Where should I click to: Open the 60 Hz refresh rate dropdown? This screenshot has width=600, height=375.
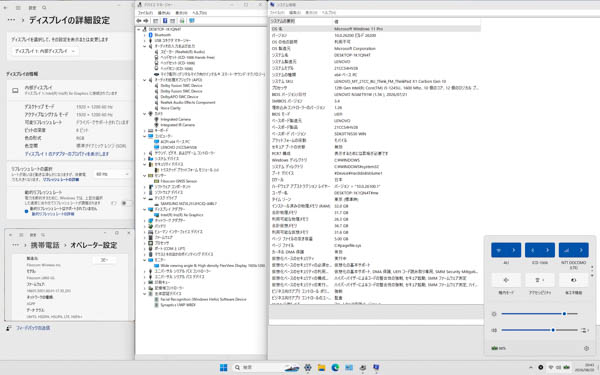point(112,174)
